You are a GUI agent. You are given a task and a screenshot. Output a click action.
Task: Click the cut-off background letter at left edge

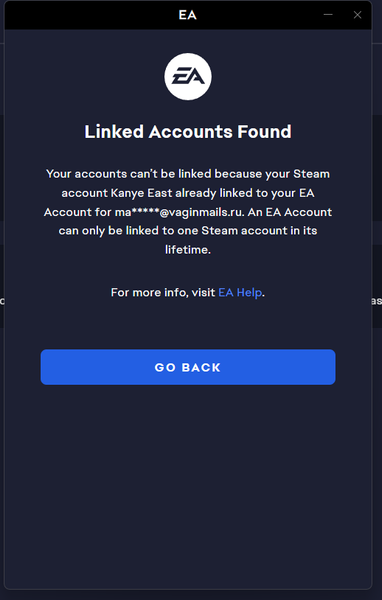[2, 301]
